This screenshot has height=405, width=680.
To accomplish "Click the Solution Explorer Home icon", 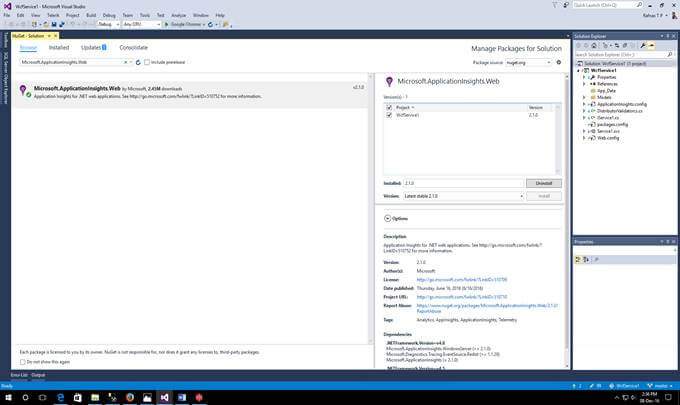I will point(594,46).
